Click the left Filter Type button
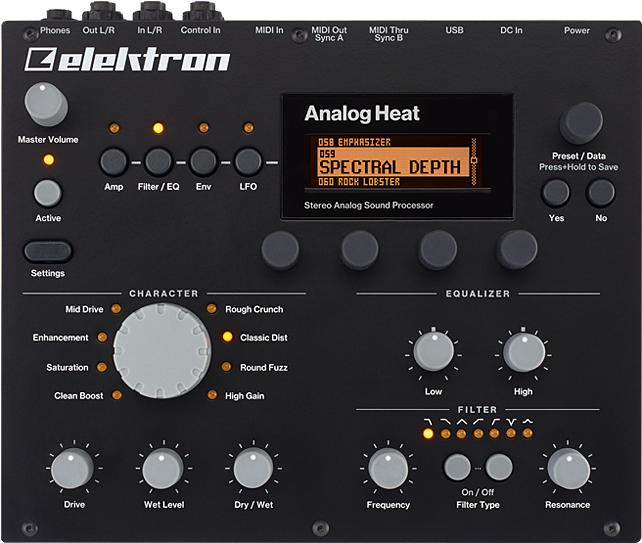The width and height of the screenshot is (642, 543). coord(457,467)
